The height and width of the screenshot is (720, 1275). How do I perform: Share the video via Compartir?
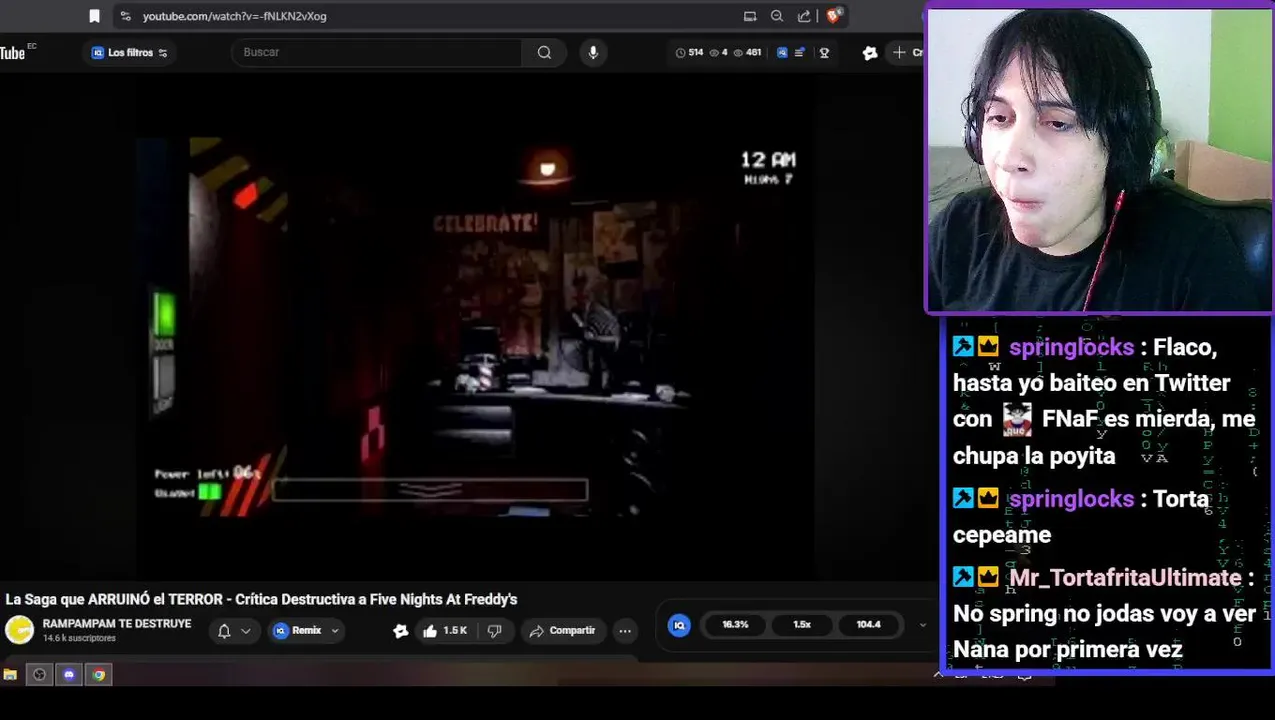562,631
